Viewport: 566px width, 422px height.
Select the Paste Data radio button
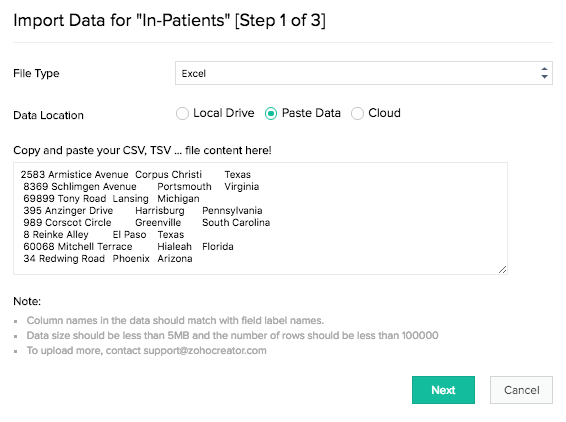coord(271,113)
